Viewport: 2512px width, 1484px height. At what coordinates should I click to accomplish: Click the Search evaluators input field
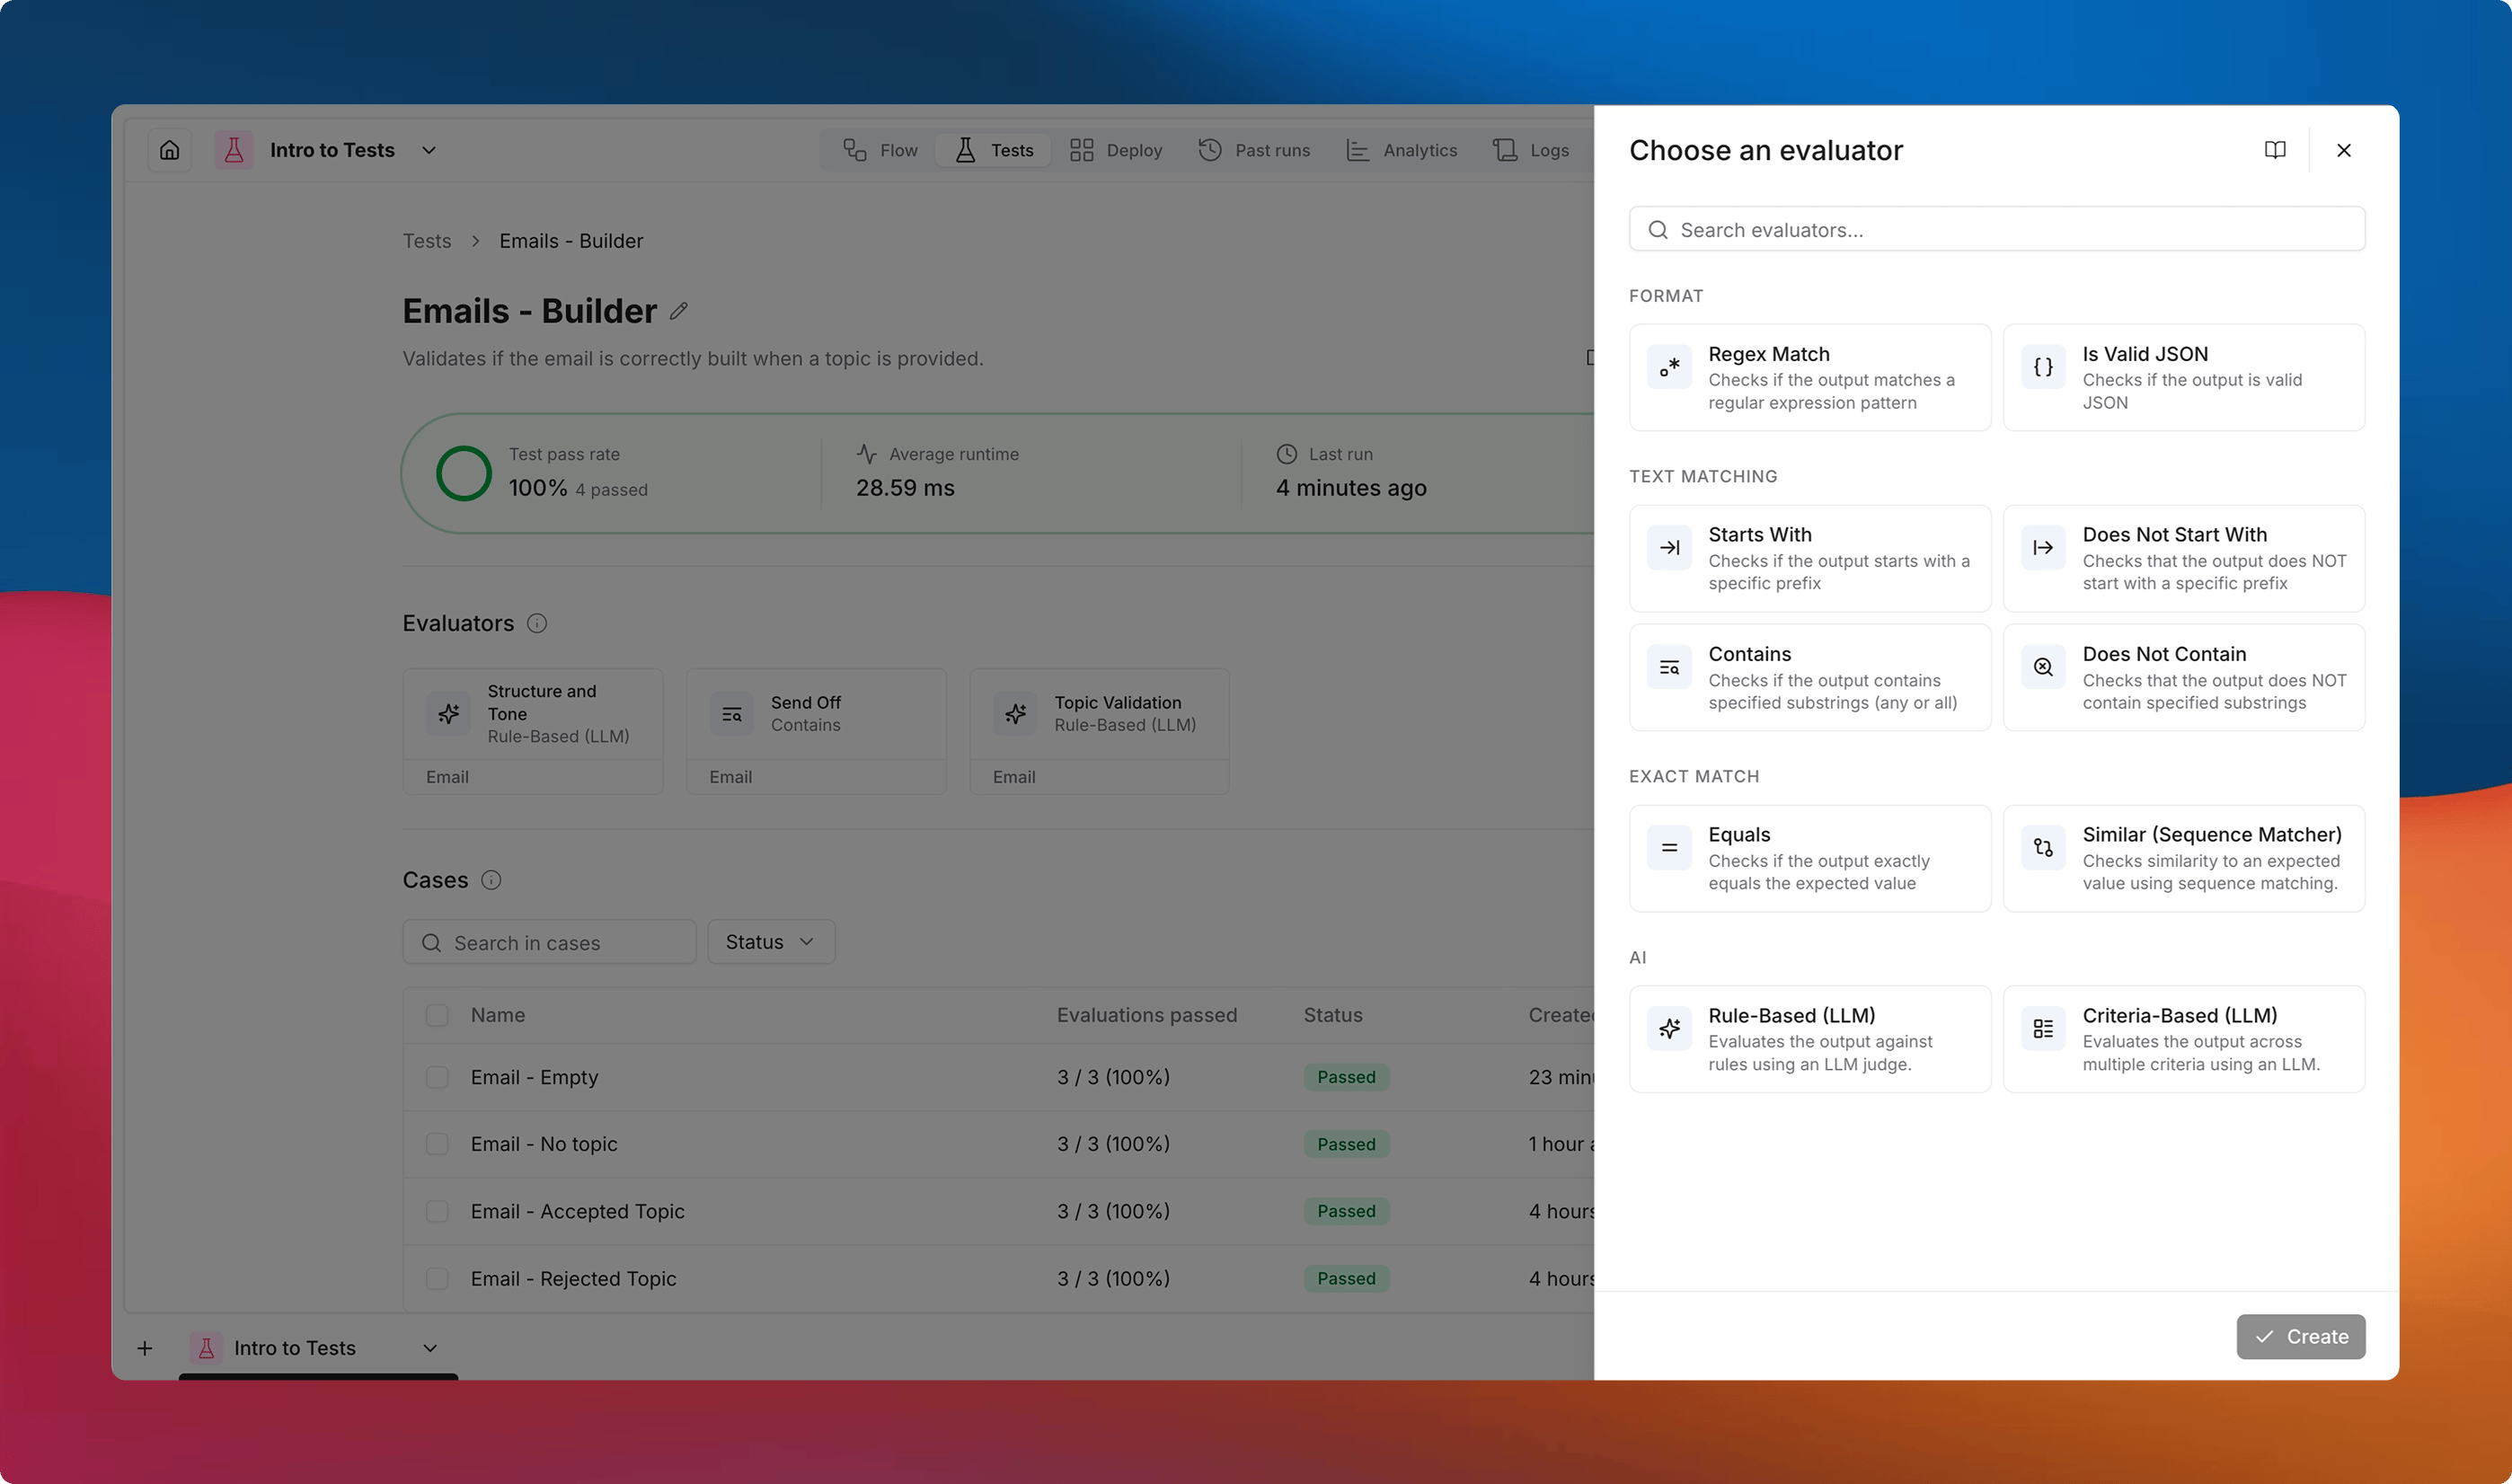click(x=1997, y=230)
